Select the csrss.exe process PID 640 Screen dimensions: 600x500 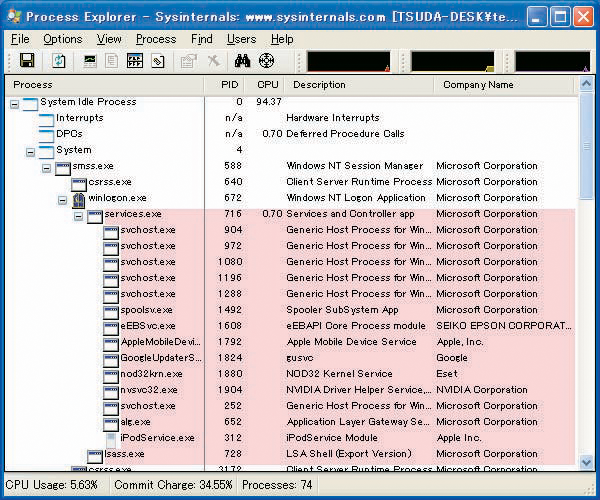[290, 182]
